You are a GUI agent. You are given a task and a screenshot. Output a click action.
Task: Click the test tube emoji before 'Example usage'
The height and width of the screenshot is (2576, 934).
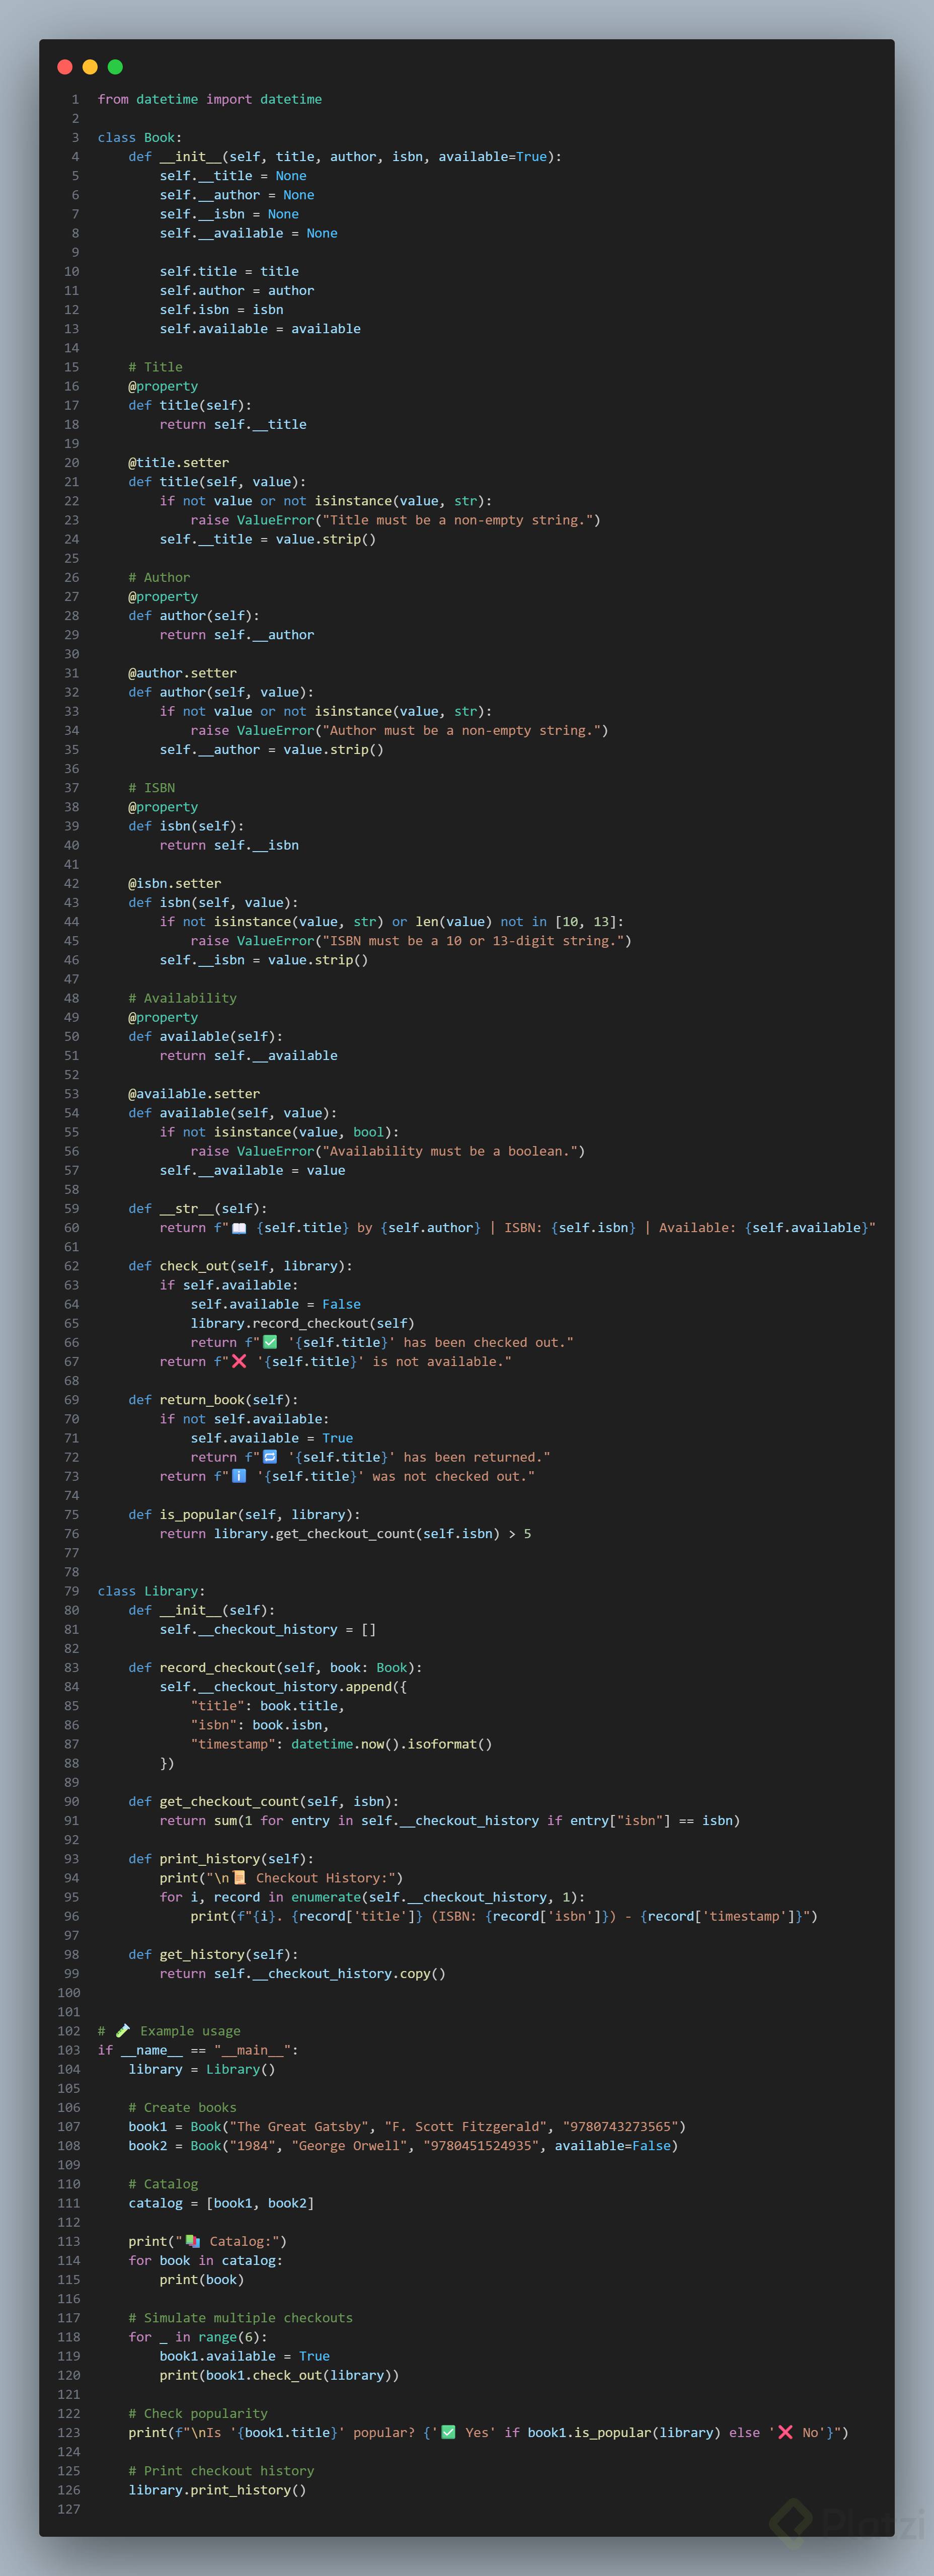123,2031
